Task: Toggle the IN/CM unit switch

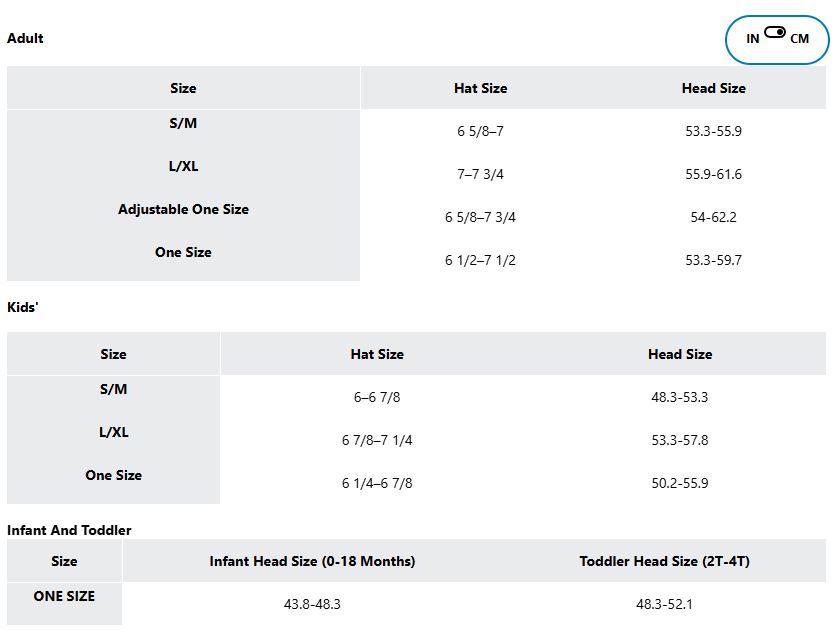Action: tap(775, 33)
